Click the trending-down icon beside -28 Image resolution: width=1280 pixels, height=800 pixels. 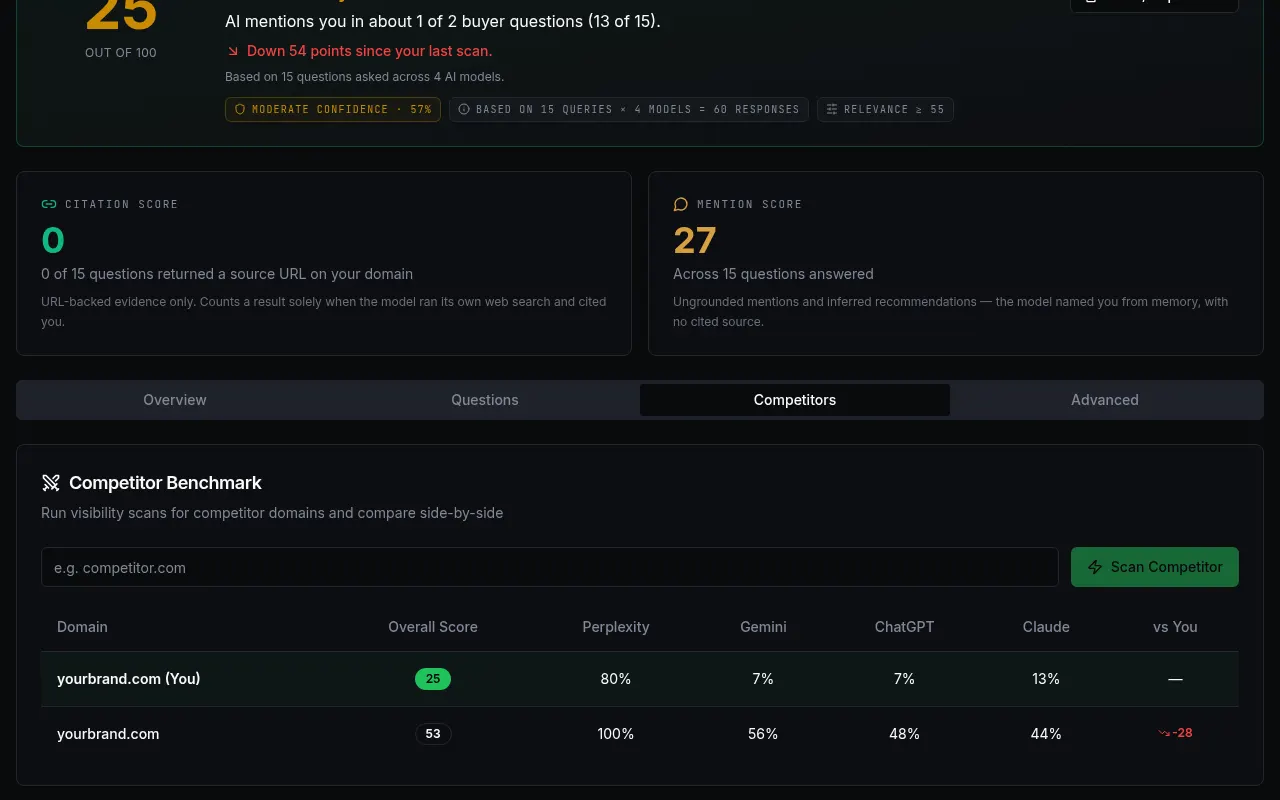click(1164, 733)
